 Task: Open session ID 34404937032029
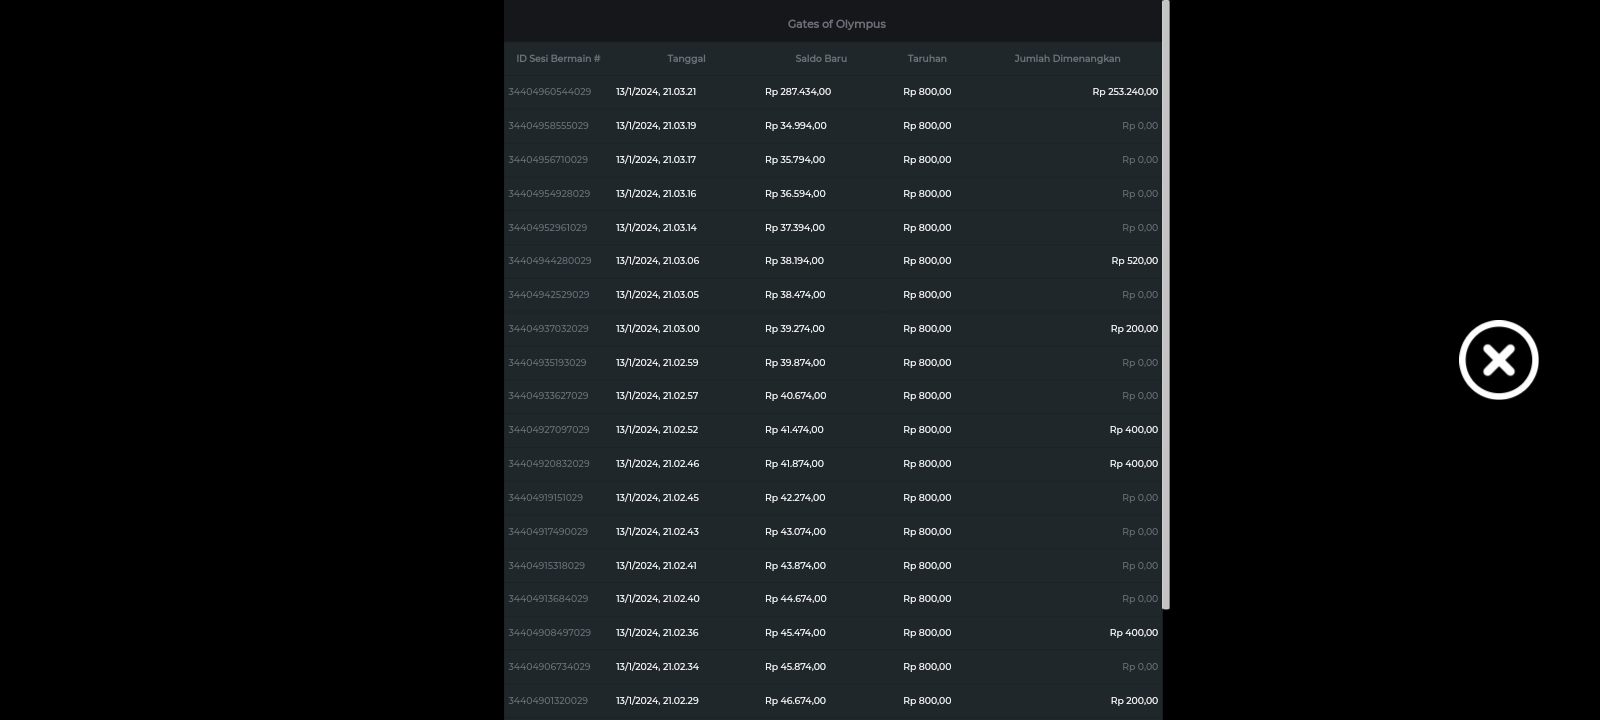(548, 329)
